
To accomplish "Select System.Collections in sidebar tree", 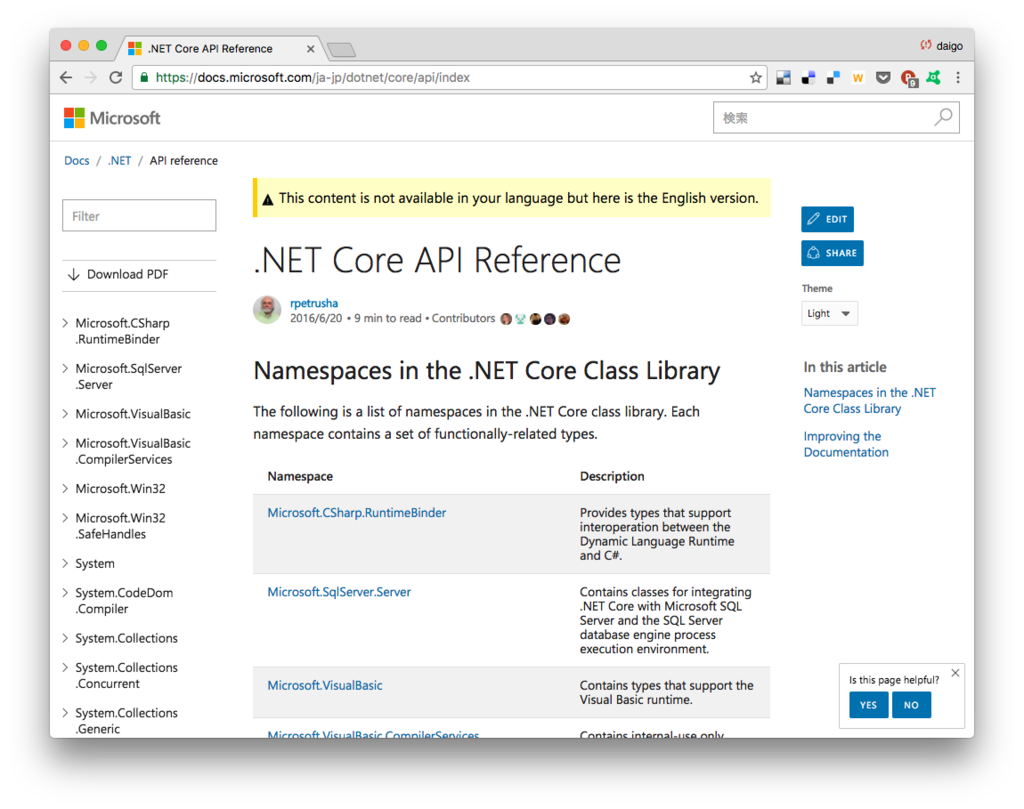I will click(x=126, y=638).
